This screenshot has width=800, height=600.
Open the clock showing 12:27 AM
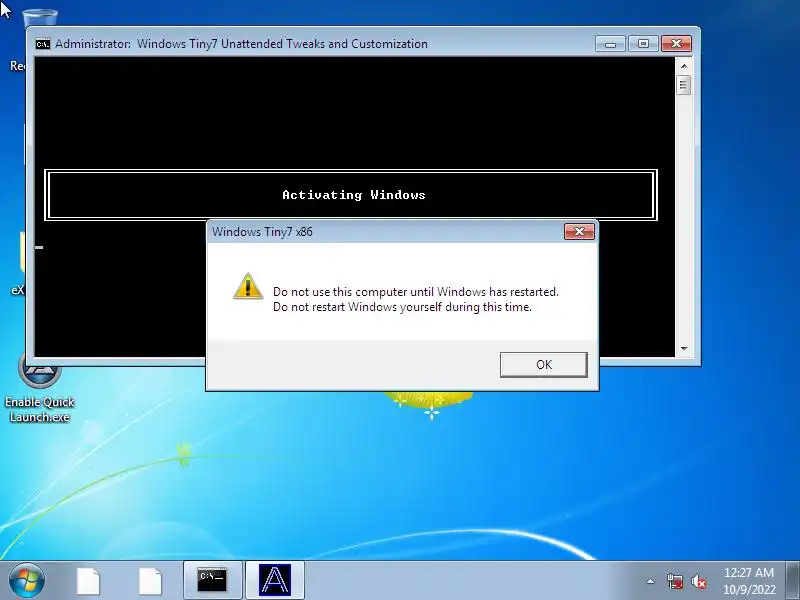pos(749,581)
